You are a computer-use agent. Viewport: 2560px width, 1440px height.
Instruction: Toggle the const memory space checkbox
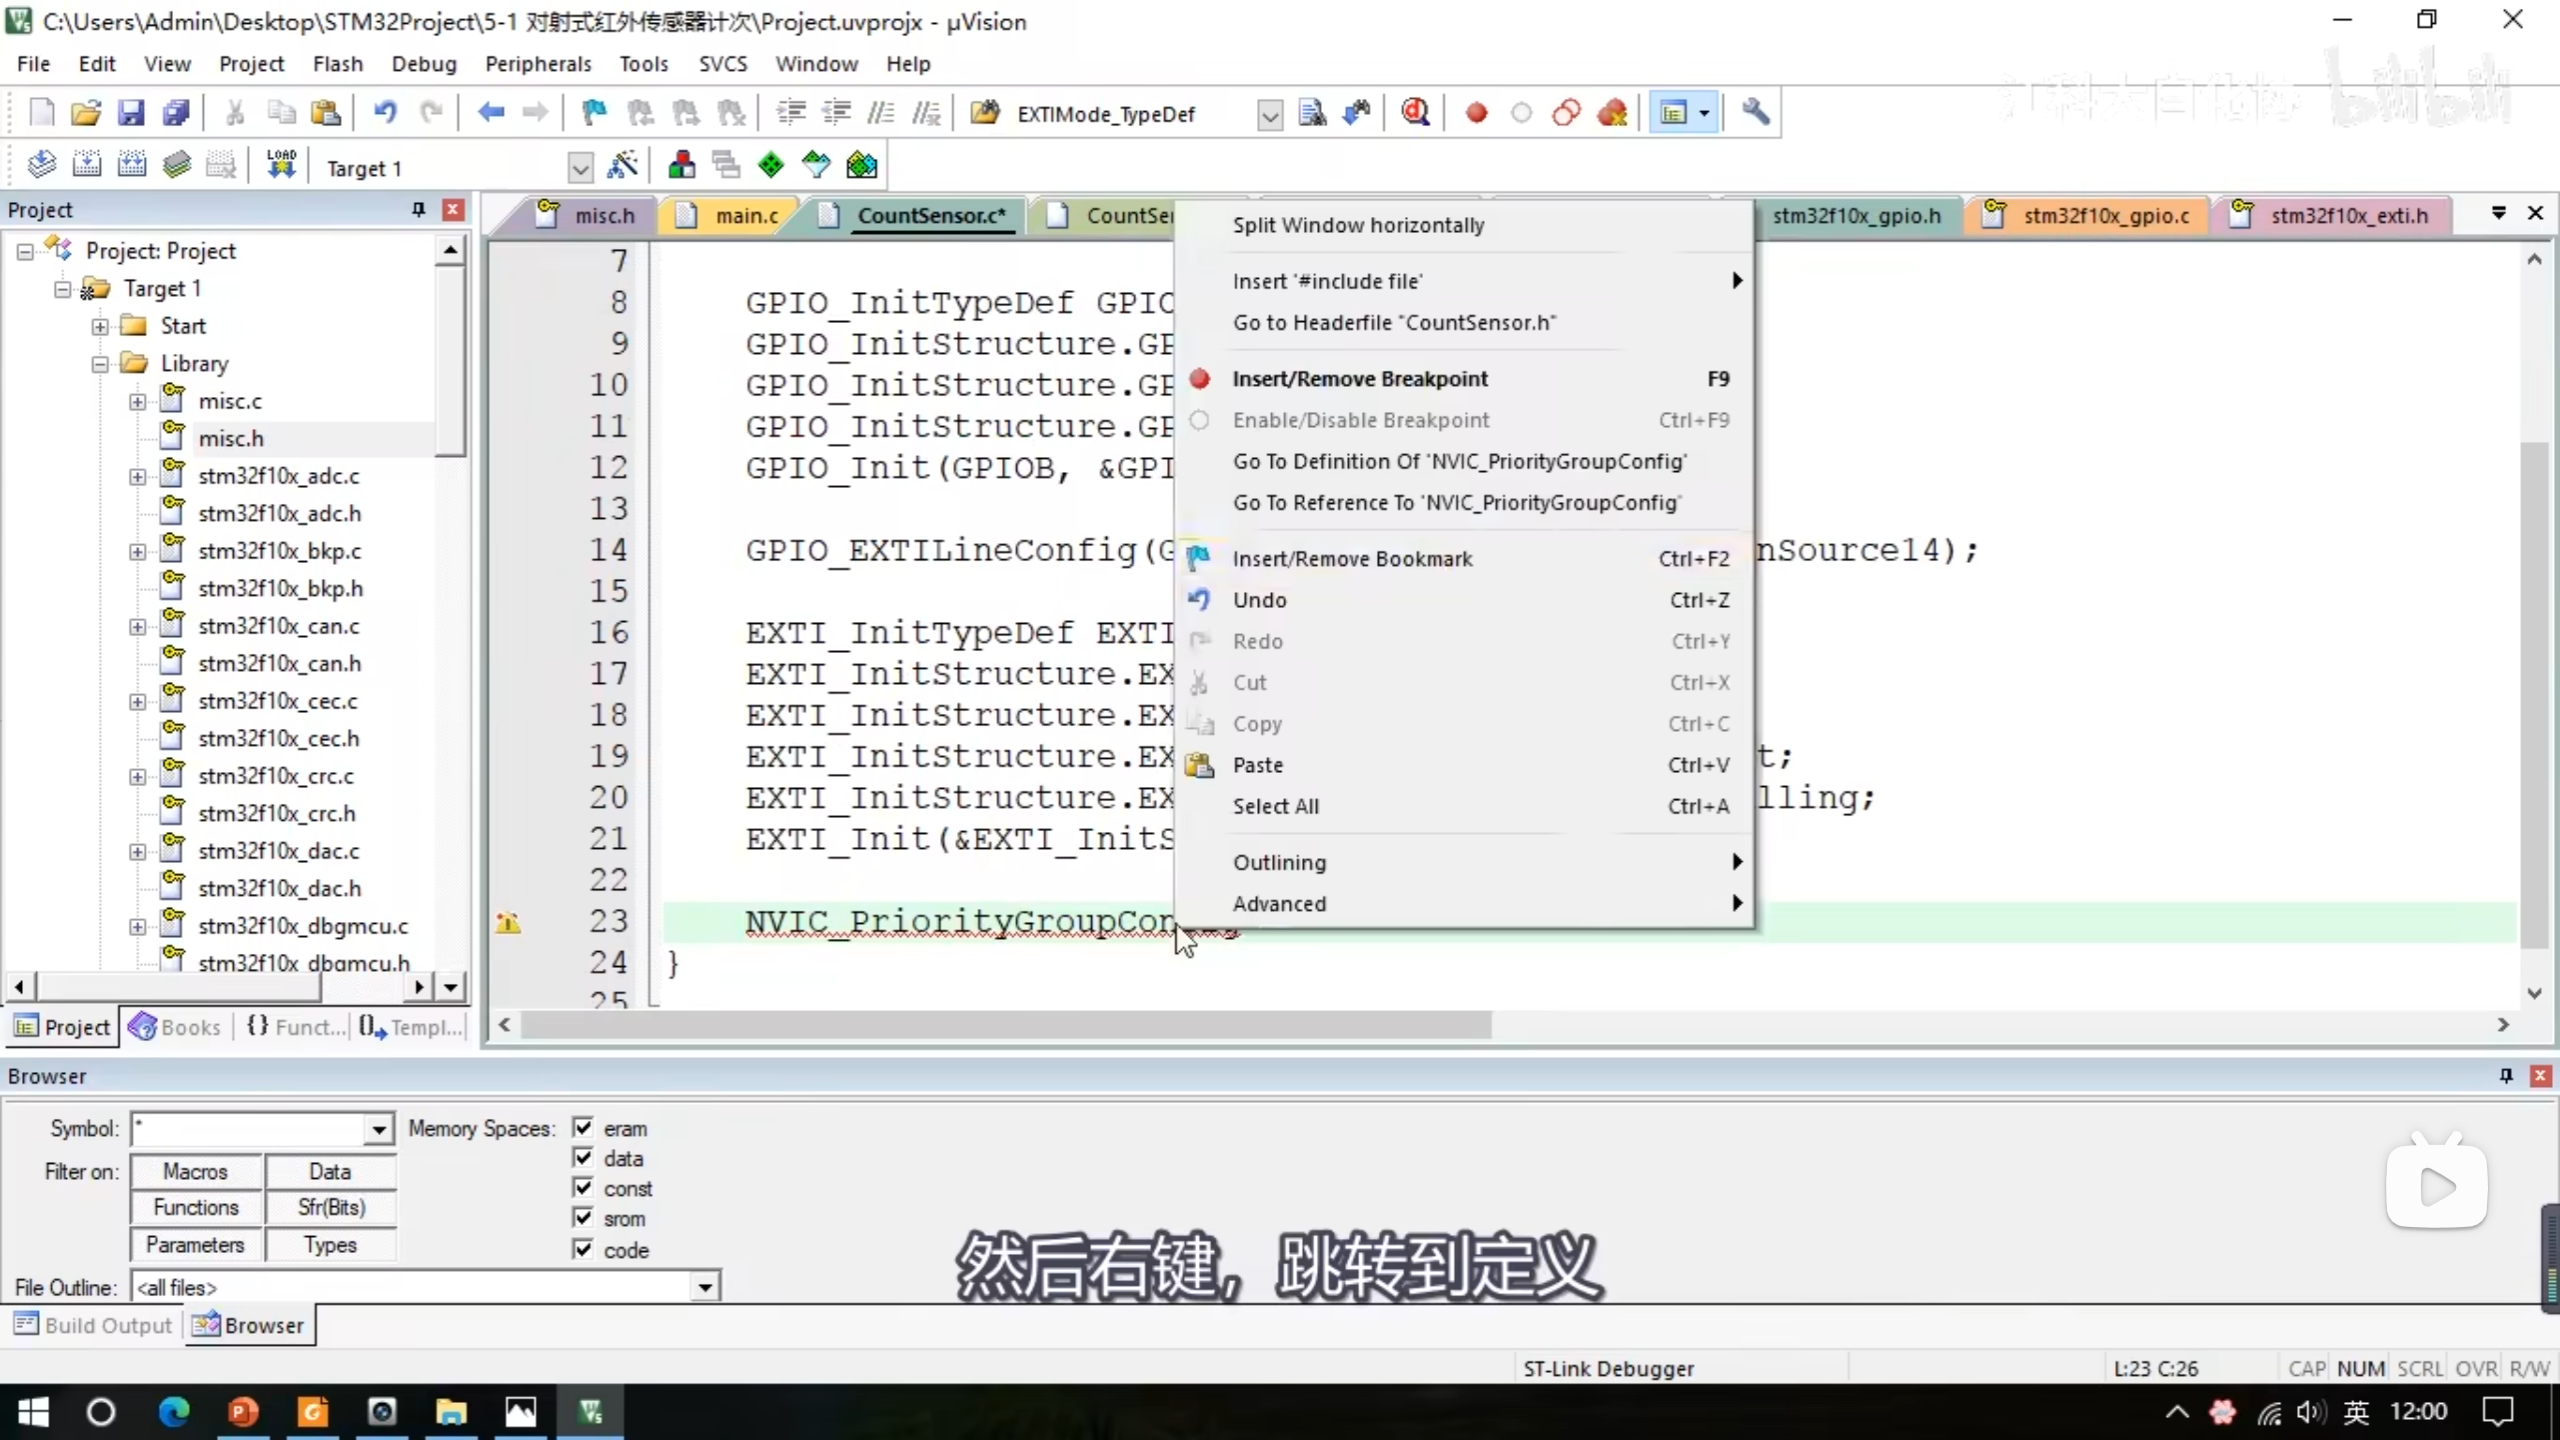(583, 1188)
